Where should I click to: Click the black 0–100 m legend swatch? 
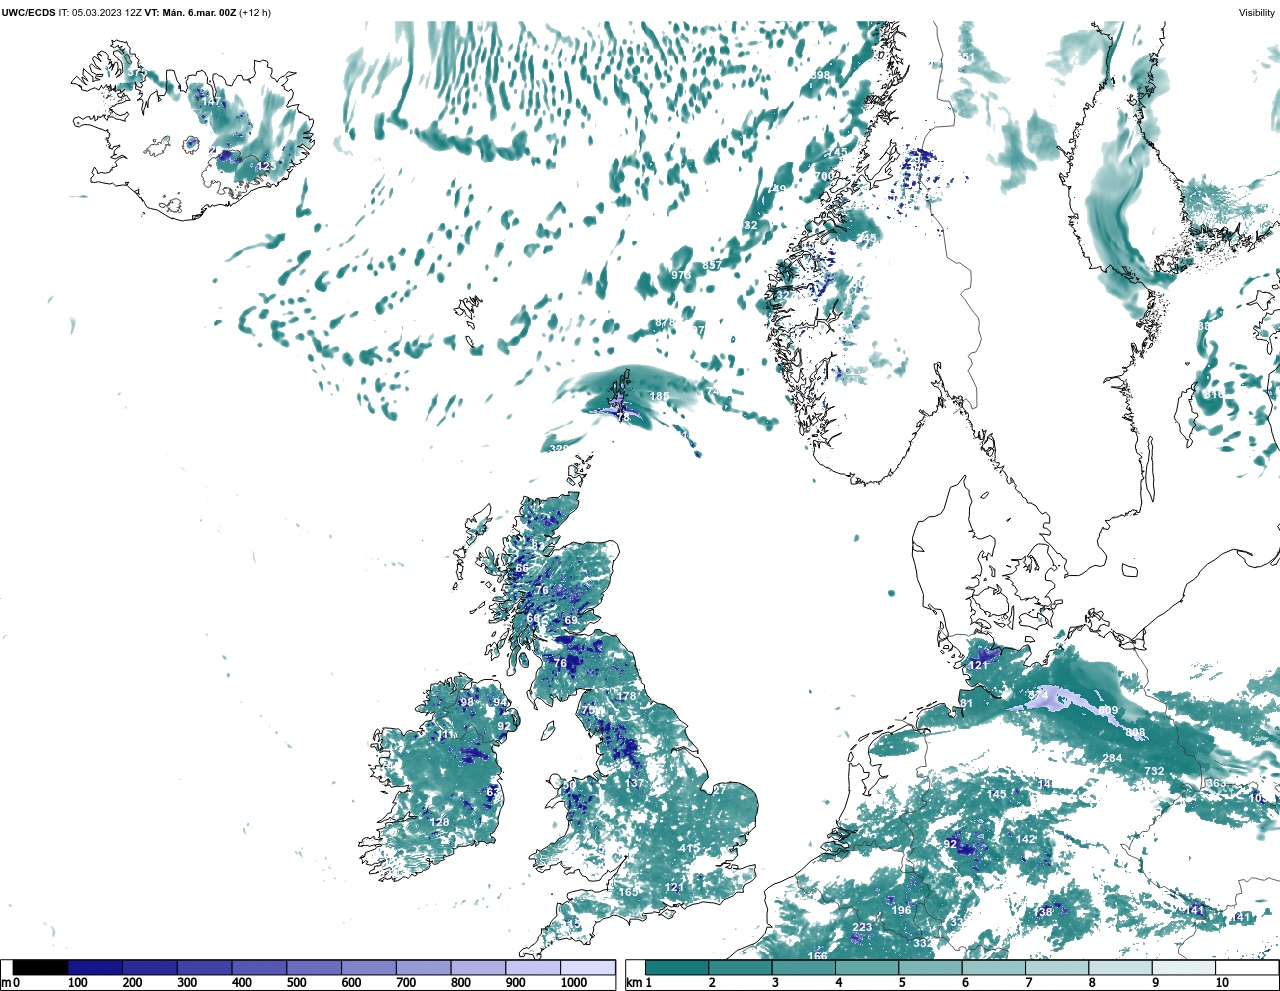coord(40,968)
